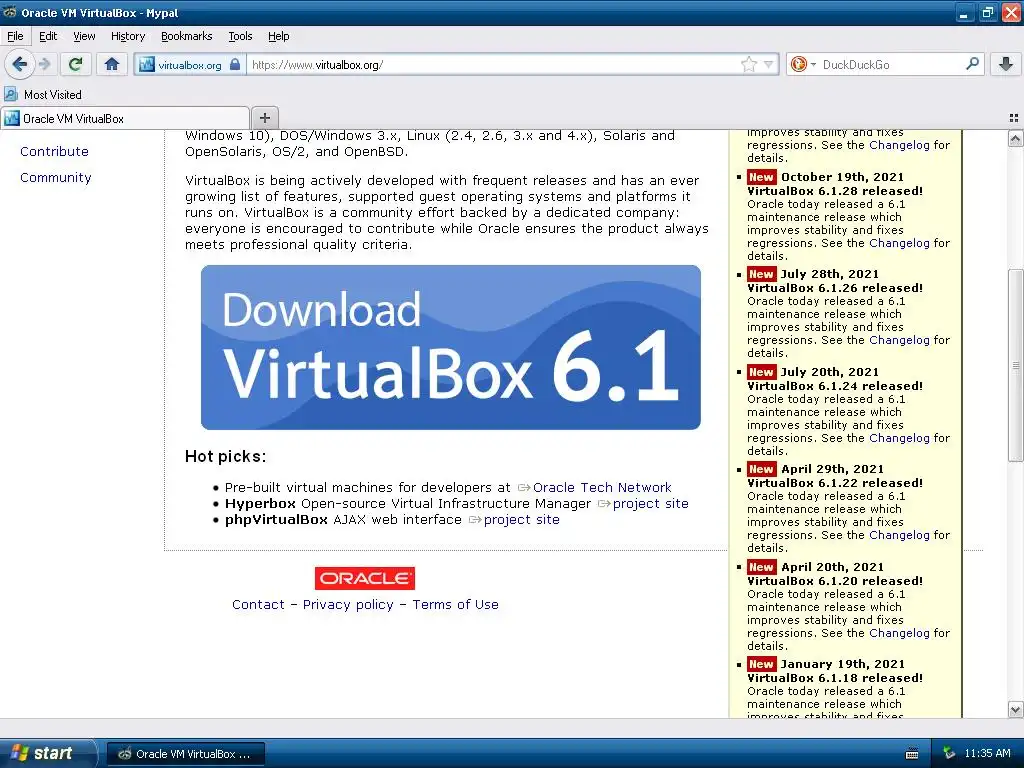The height and width of the screenshot is (768, 1024).
Task: Click the virtualbox.org site identity icon
Action: (x=147, y=65)
